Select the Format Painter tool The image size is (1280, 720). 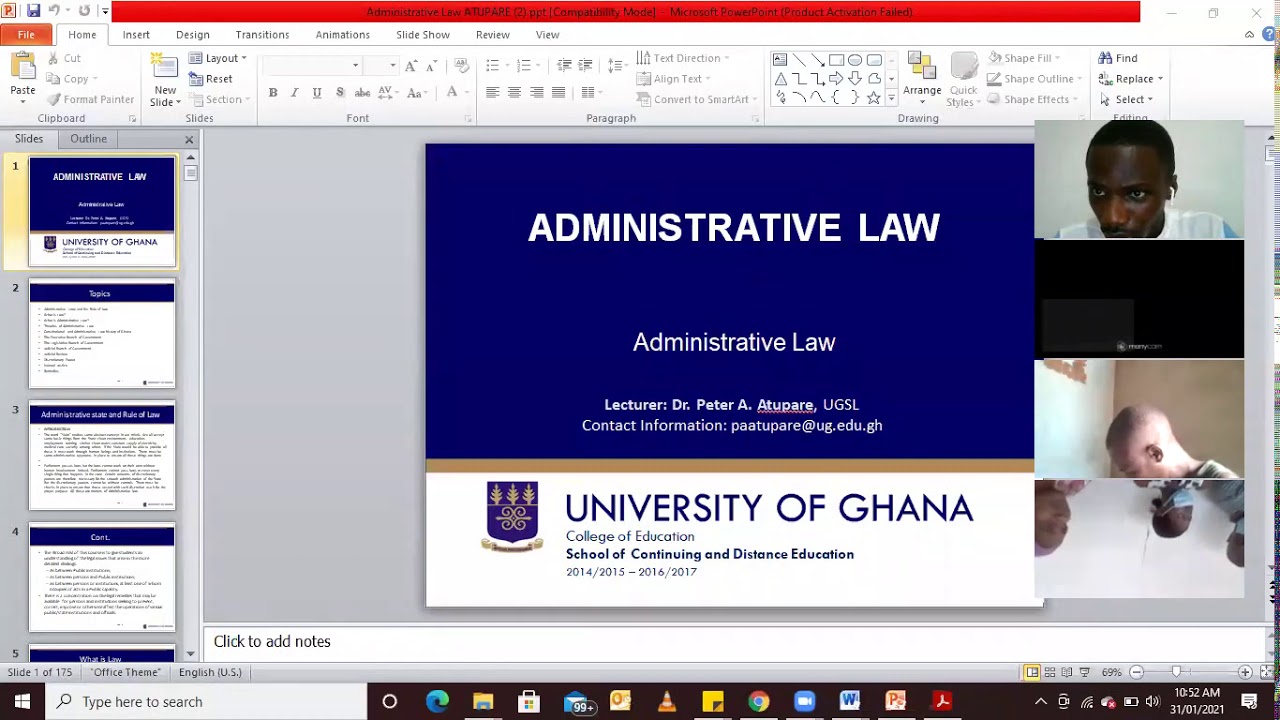pos(90,99)
